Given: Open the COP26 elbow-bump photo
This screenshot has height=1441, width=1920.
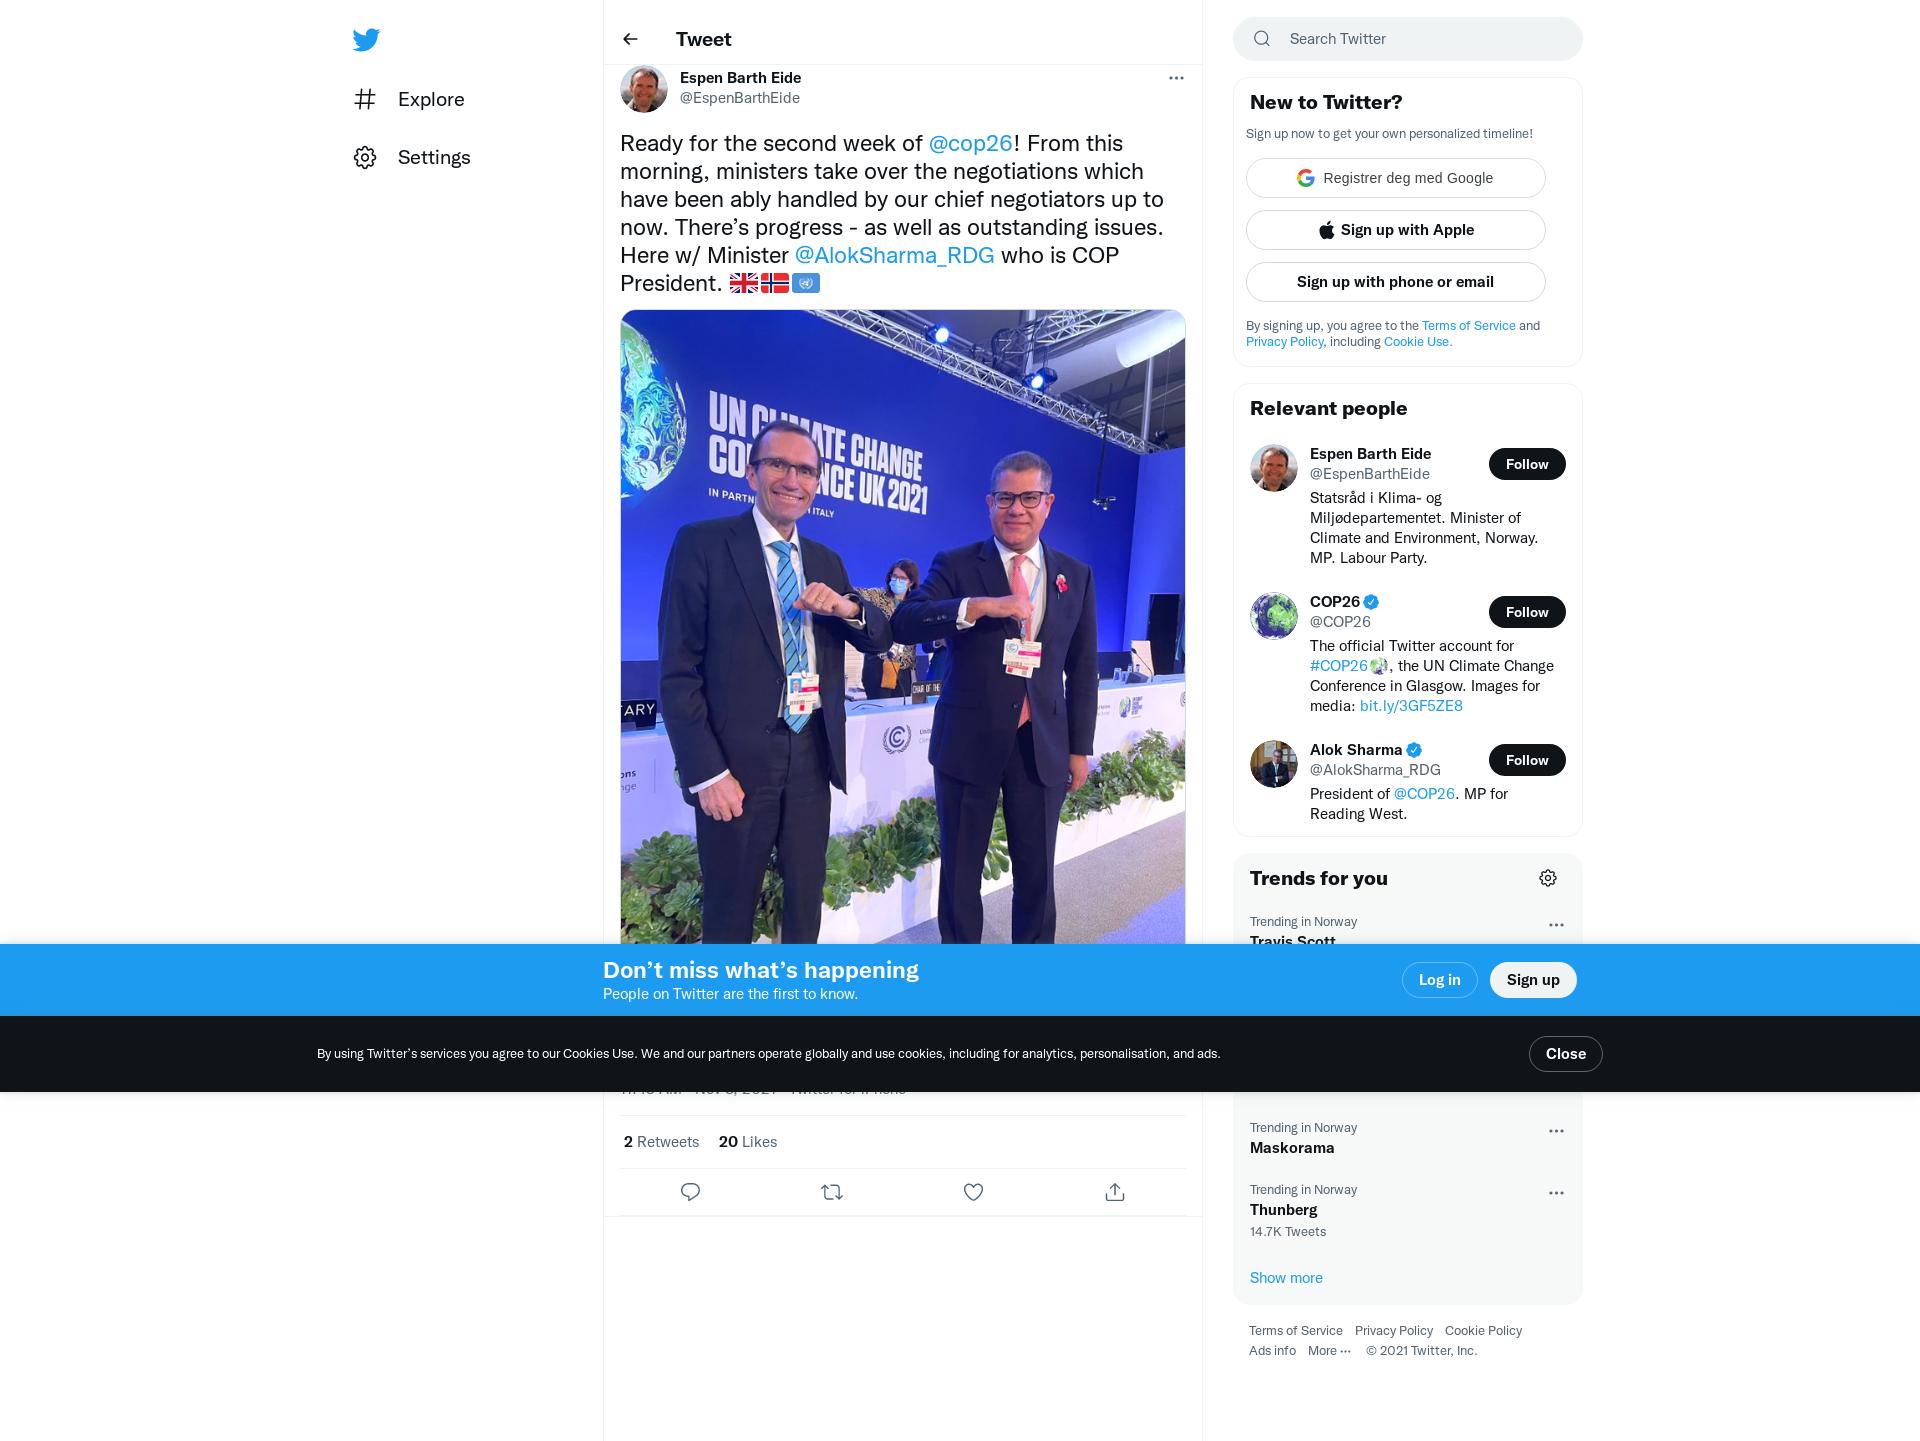Looking at the screenshot, I should 903,626.
